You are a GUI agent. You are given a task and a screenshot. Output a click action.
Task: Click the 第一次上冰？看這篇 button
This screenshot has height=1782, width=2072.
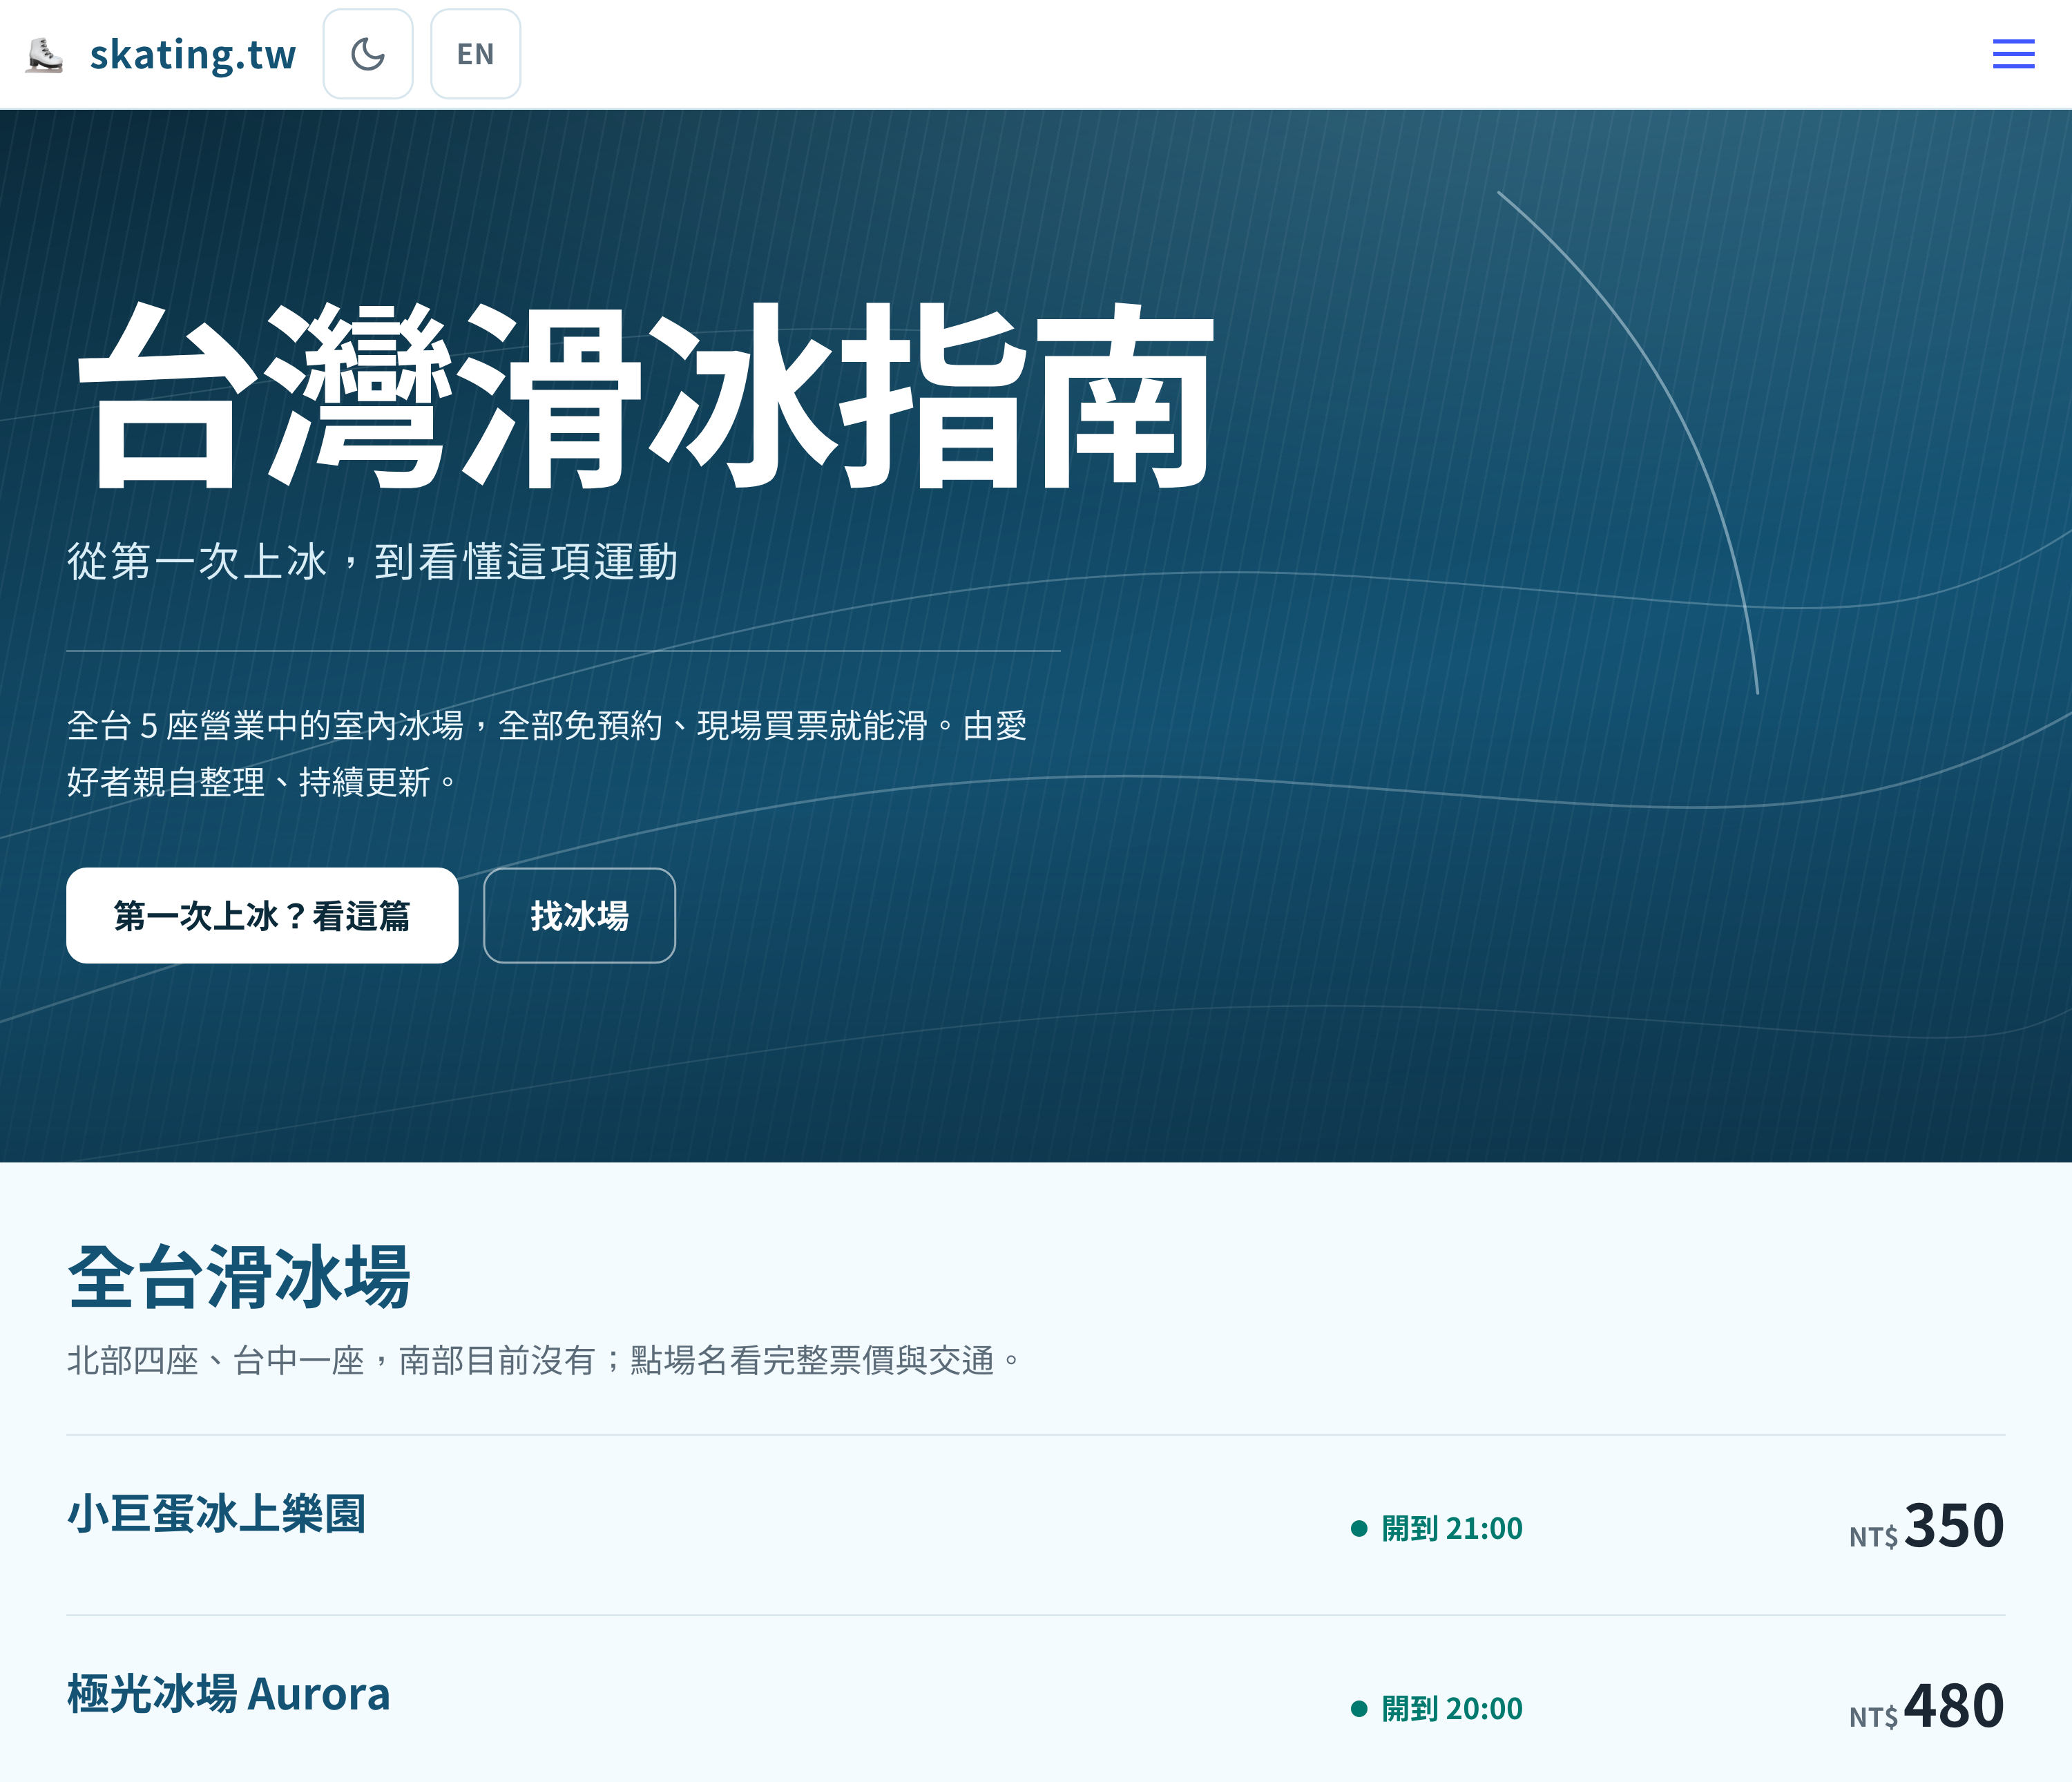point(262,916)
